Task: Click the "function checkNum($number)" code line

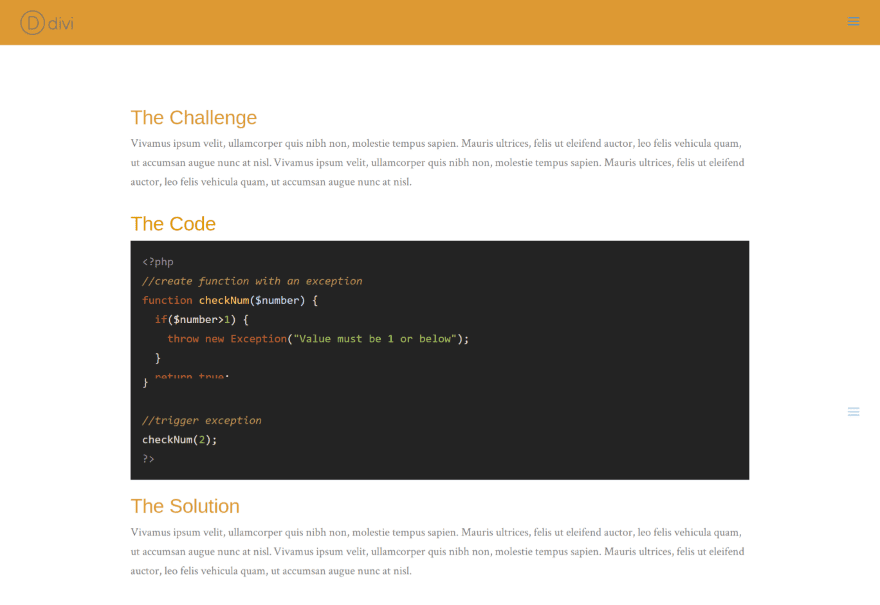Action: [229, 300]
